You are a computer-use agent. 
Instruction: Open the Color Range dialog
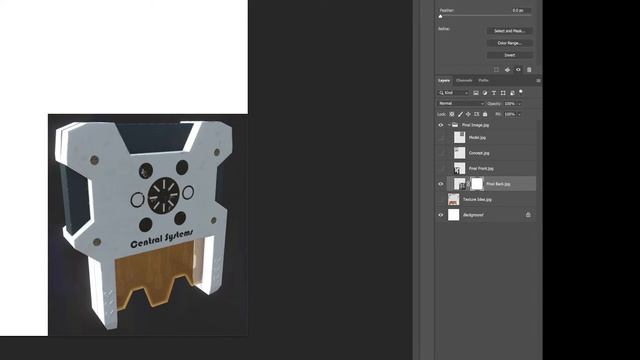tap(509, 43)
